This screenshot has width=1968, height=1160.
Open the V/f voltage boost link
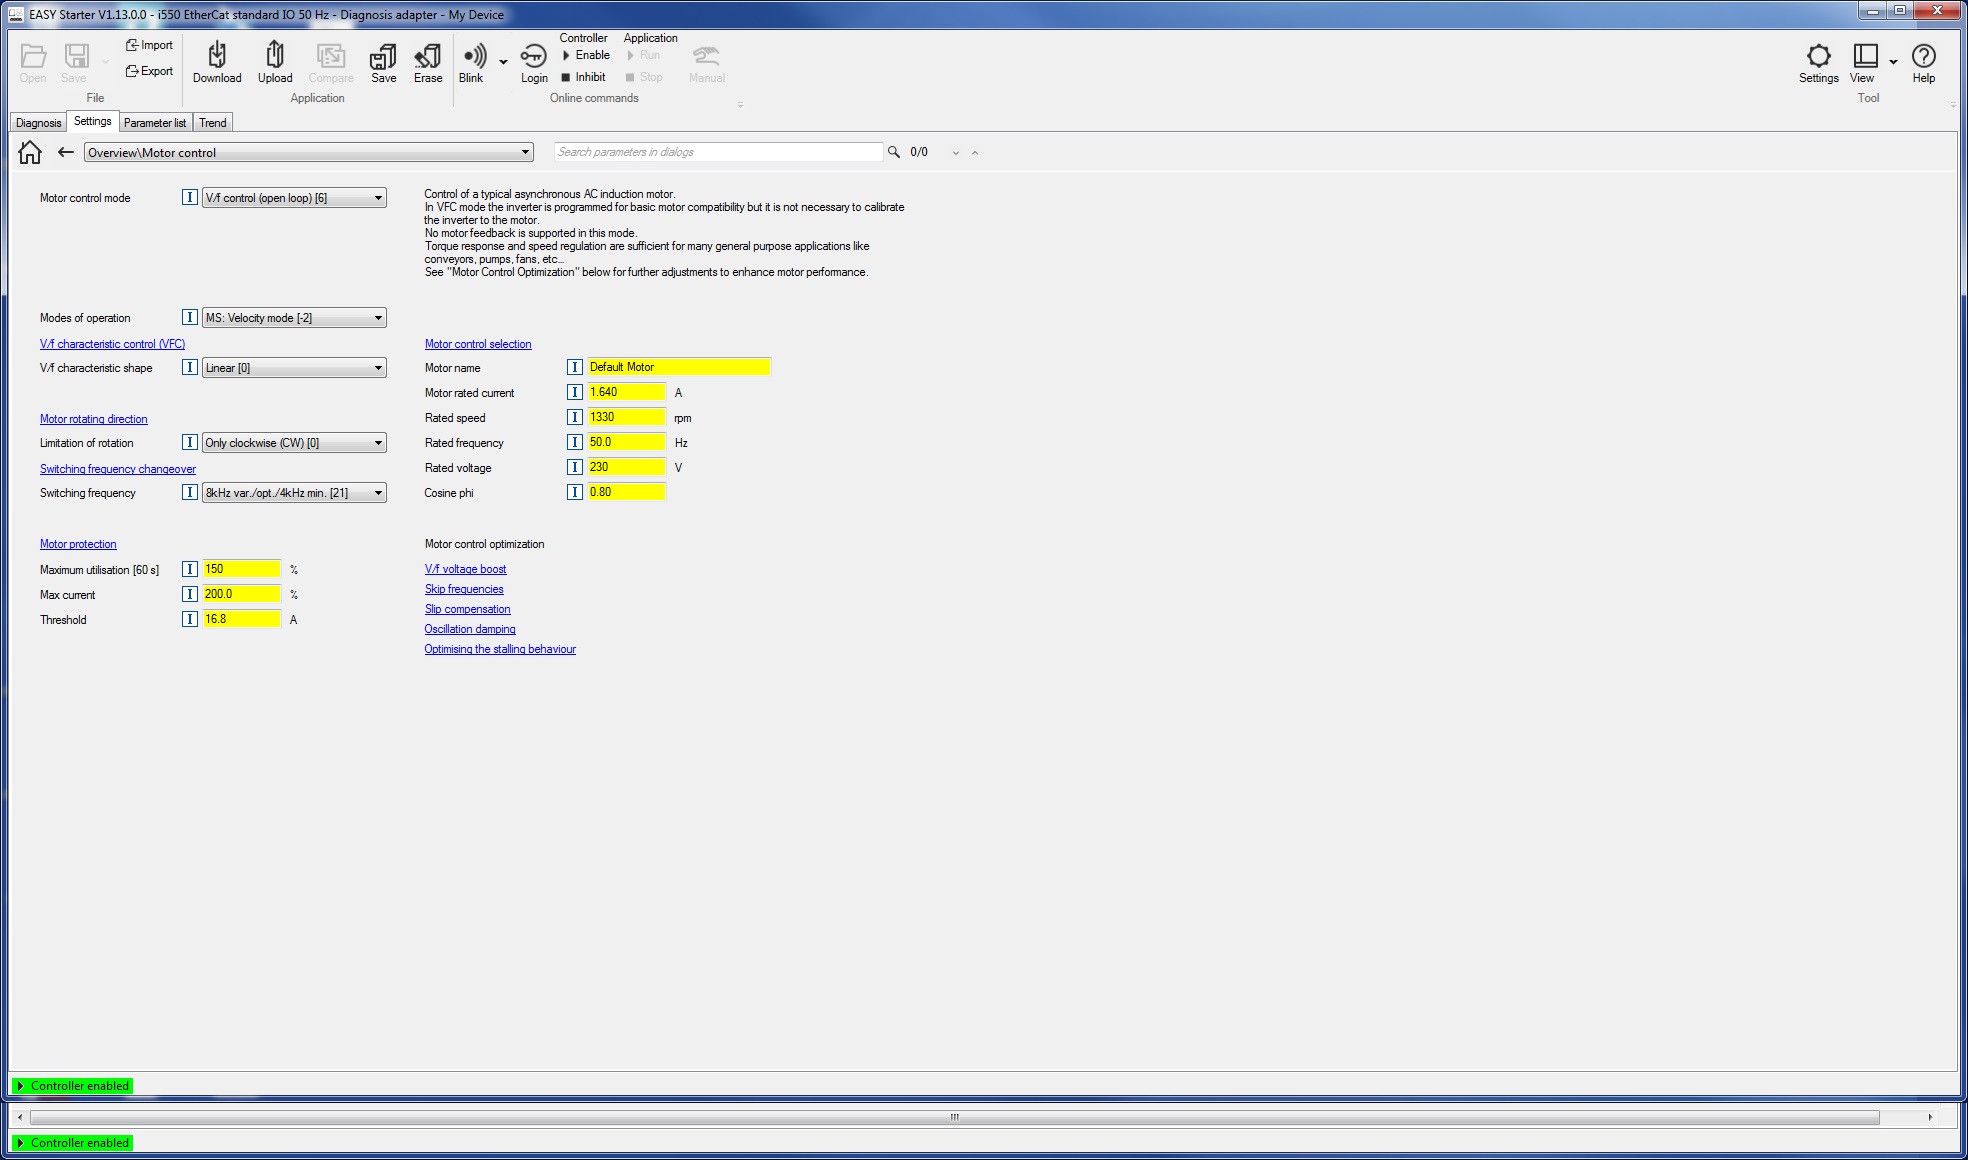[465, 569]
